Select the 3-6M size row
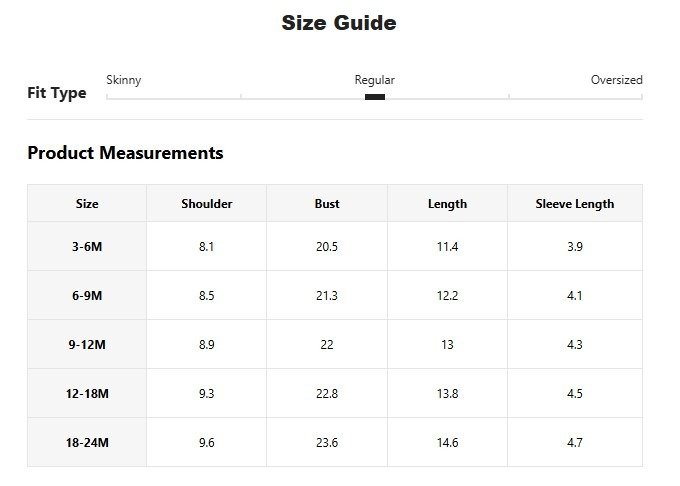Viewport: 680px width, 486px height. point(87,247)
